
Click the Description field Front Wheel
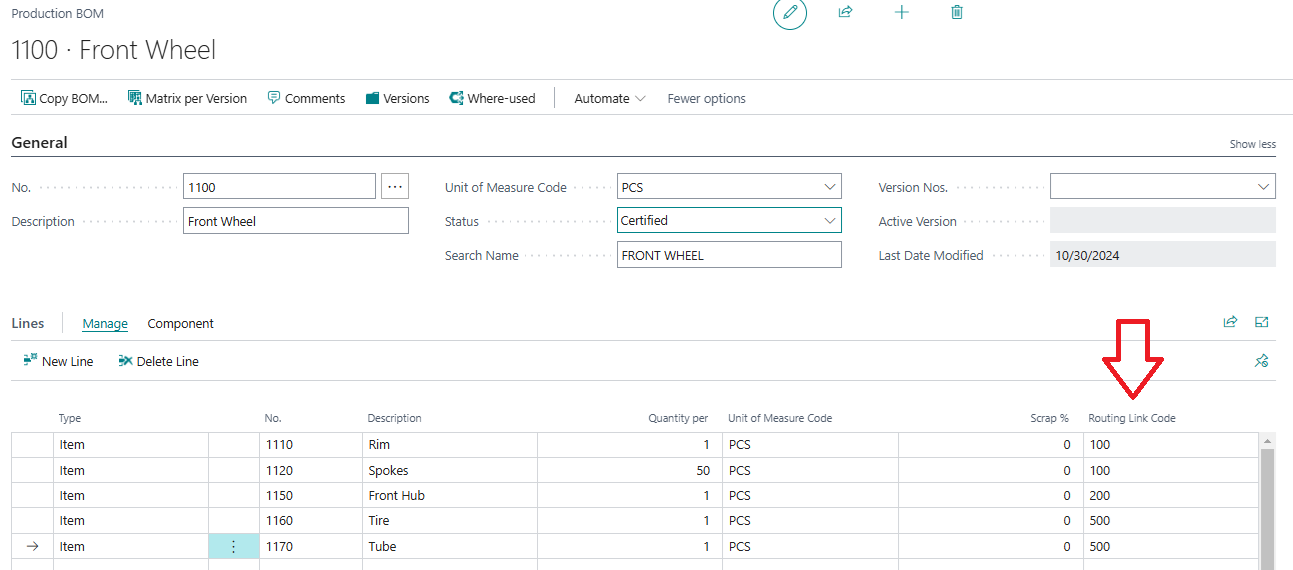pos(296,221)
